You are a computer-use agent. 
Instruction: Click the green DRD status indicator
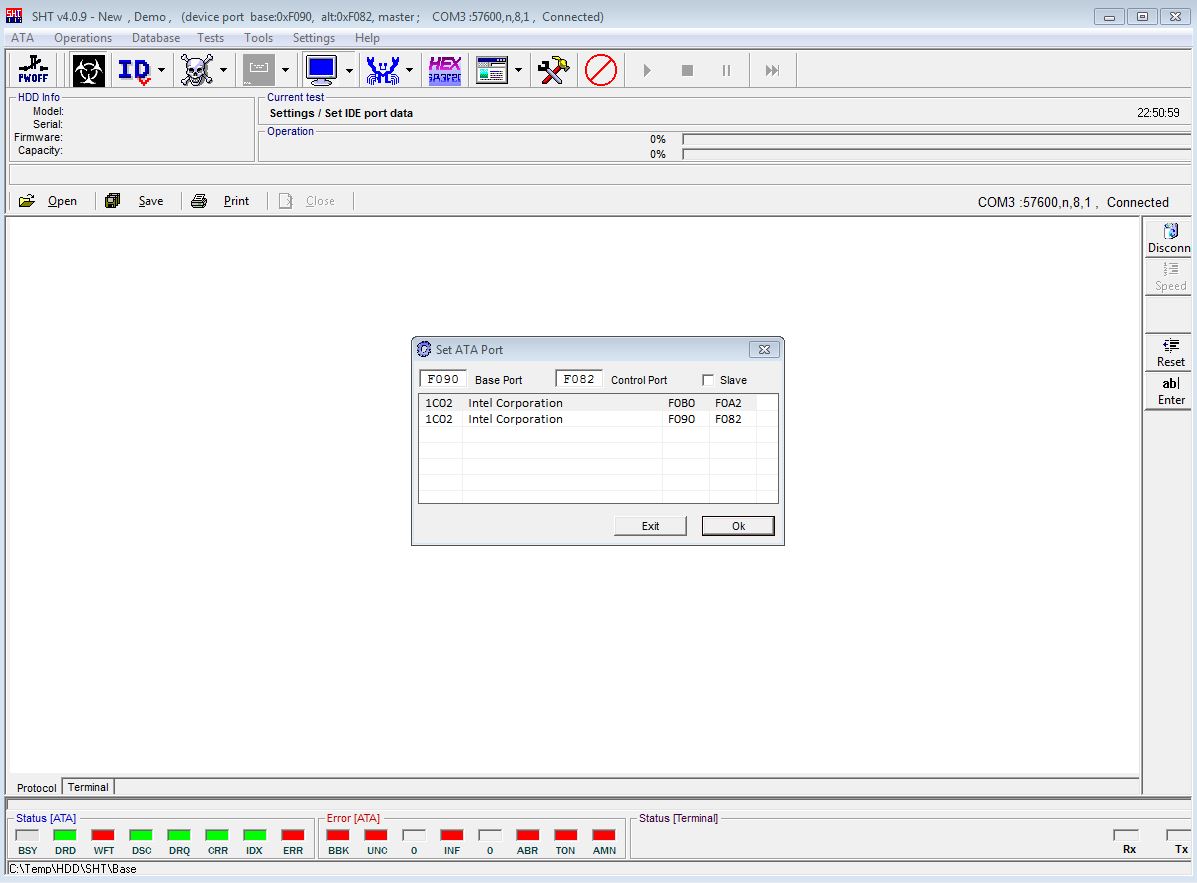click(x=66, y=835)
